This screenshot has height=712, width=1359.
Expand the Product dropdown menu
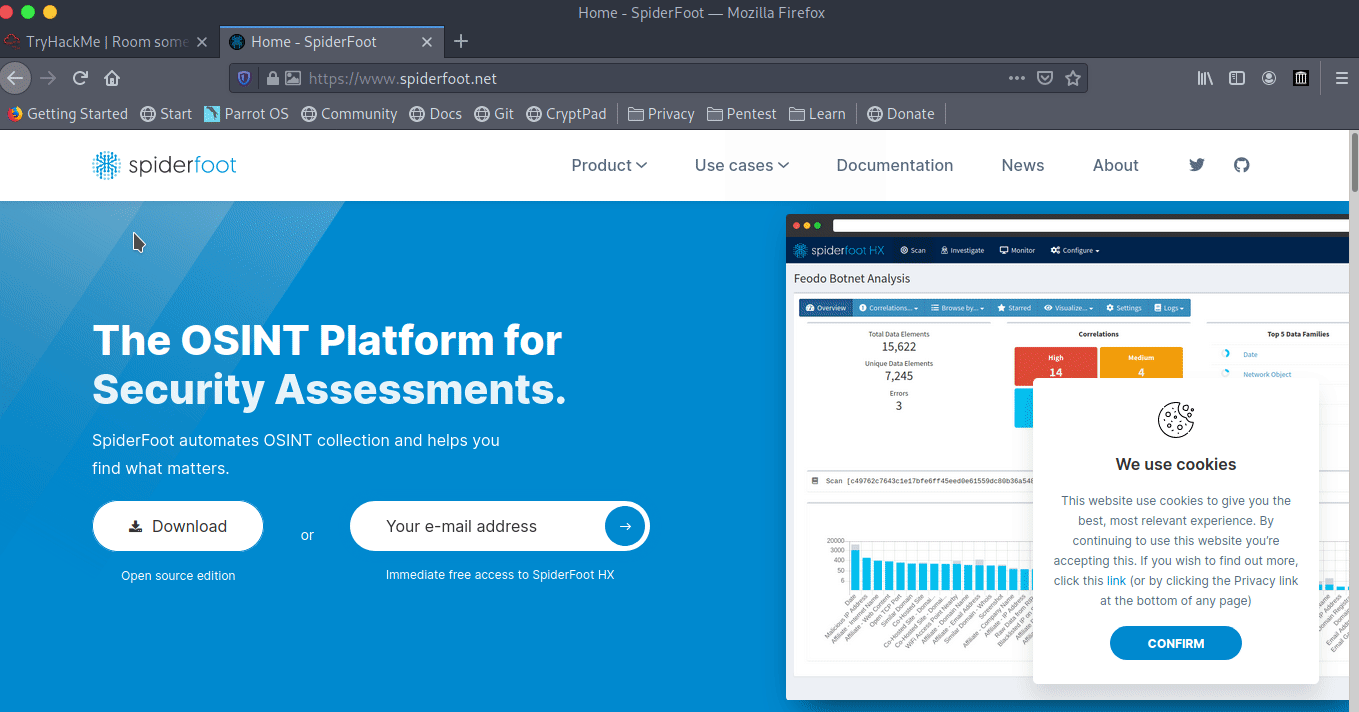(609, 165)
